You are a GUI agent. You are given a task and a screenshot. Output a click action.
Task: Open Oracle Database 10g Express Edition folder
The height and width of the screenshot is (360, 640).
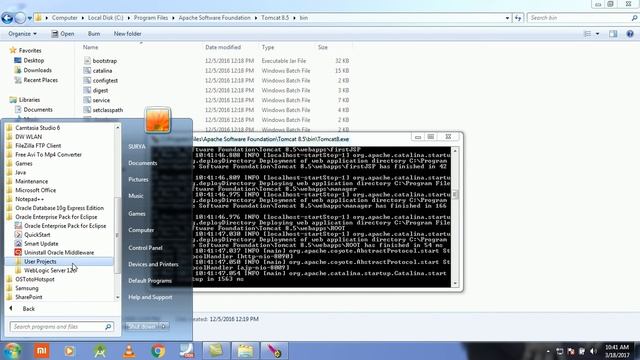(x=59, y=208)
